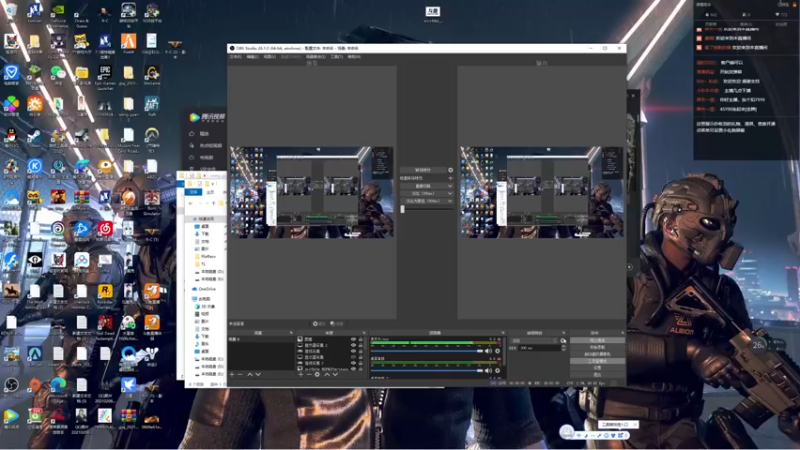800x450 pixels.
Task: Open Raft game desktop icon
Action: pyautogui.click(x=152, y=107)
